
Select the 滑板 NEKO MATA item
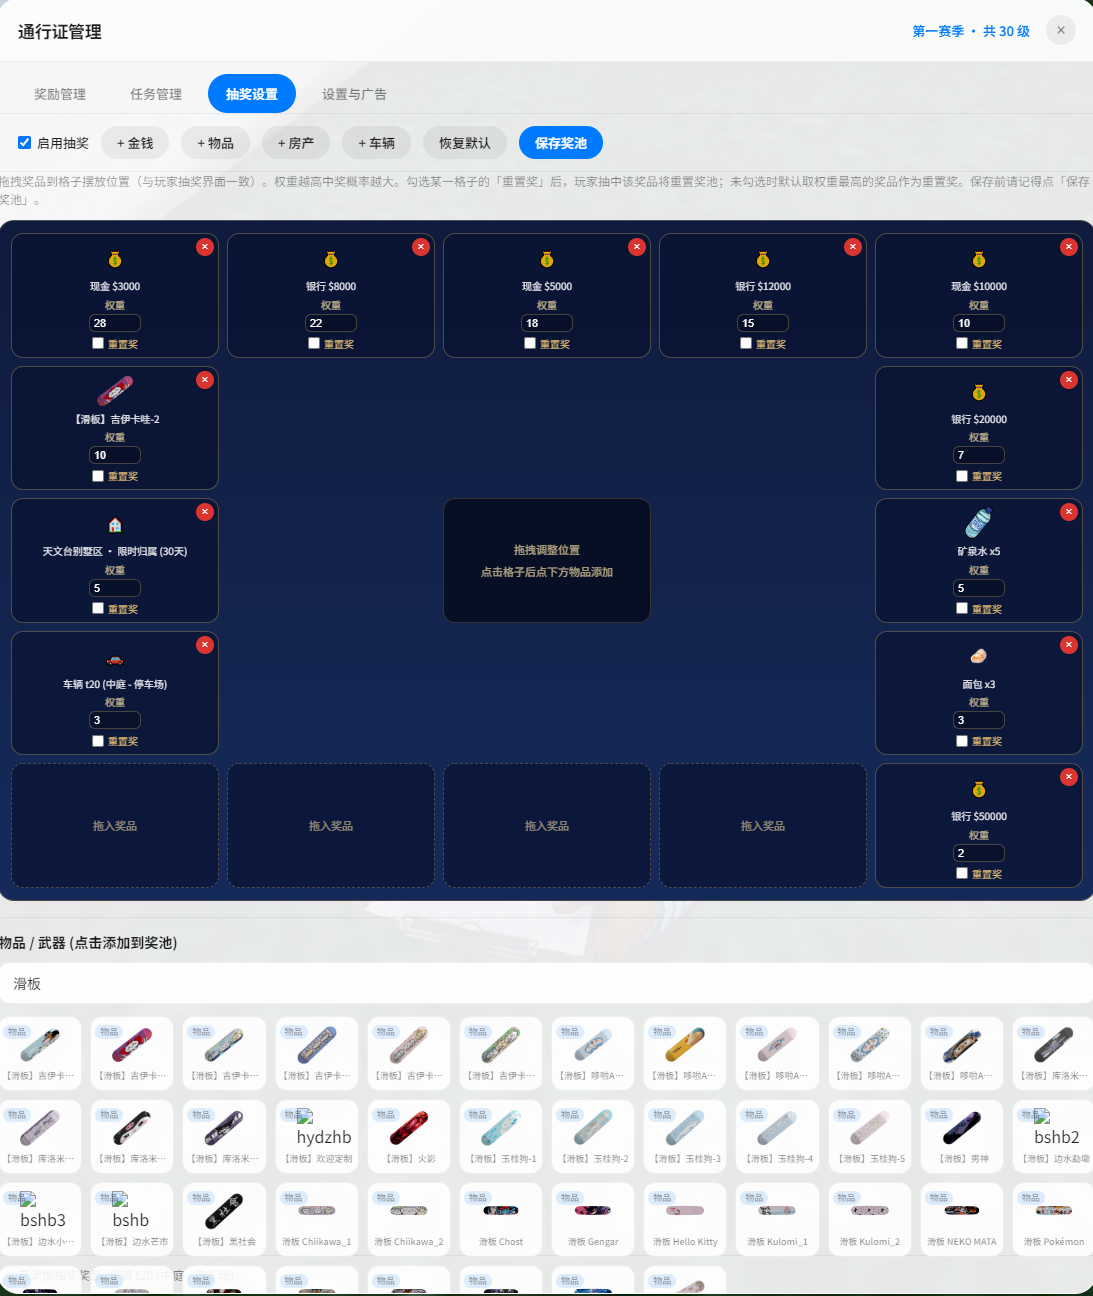(x=960, y=1221)
